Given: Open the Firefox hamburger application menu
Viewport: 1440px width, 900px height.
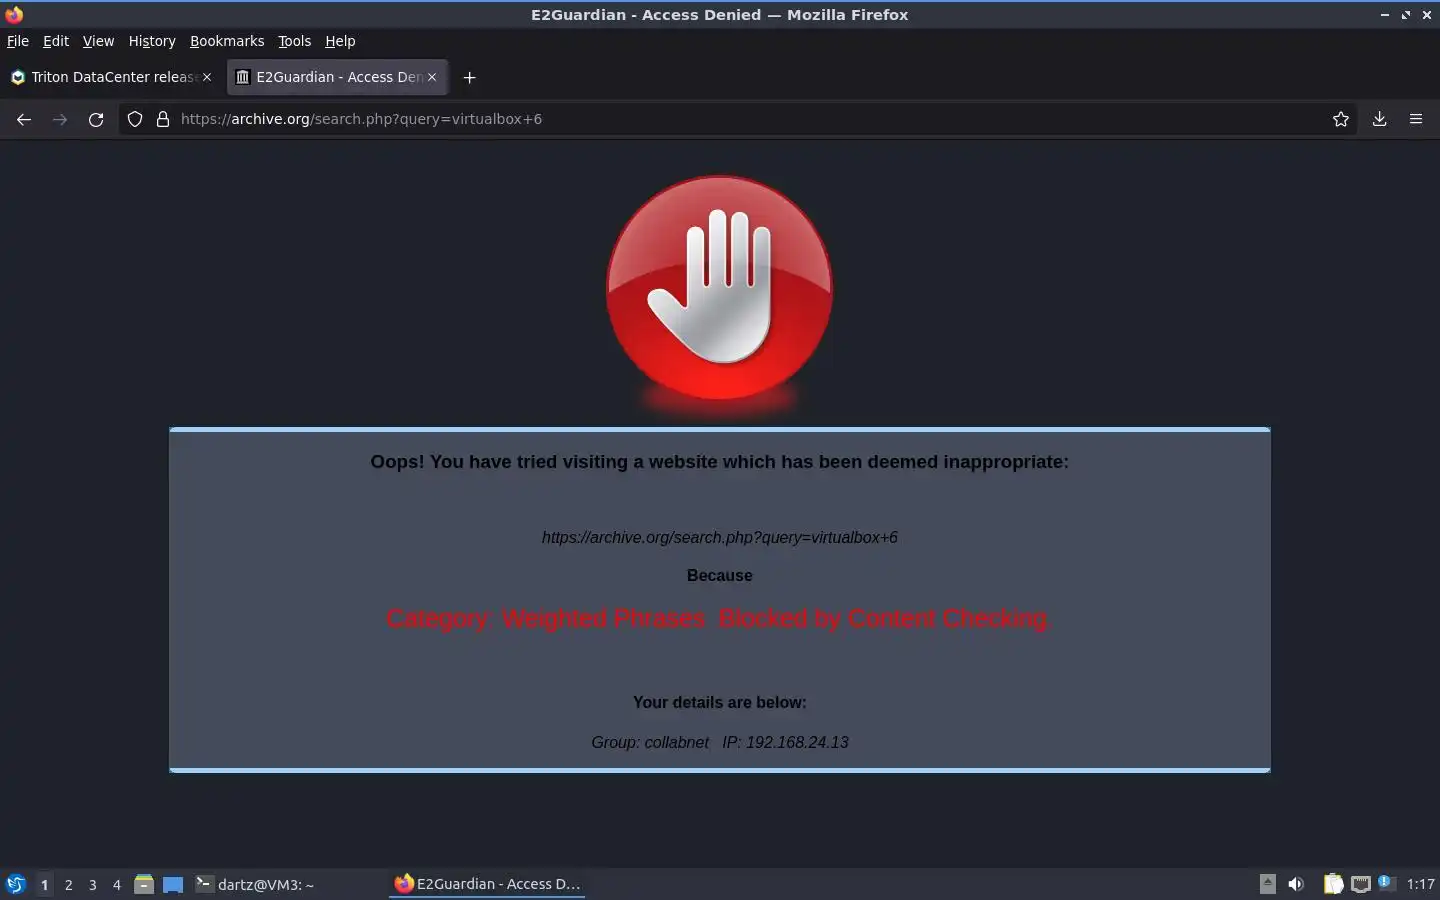Looking at the screenshot, I should pos(1416,119).
